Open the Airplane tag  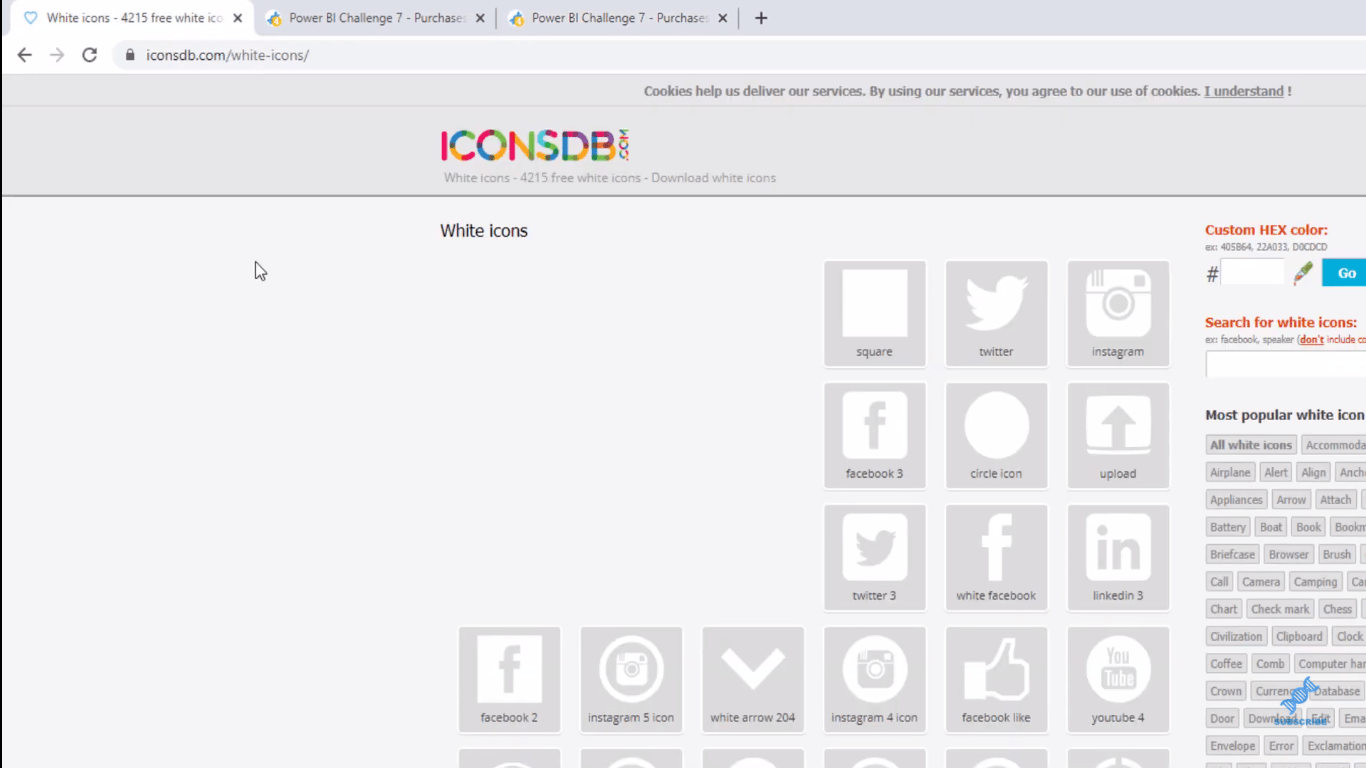click(x=1230, y=472)
